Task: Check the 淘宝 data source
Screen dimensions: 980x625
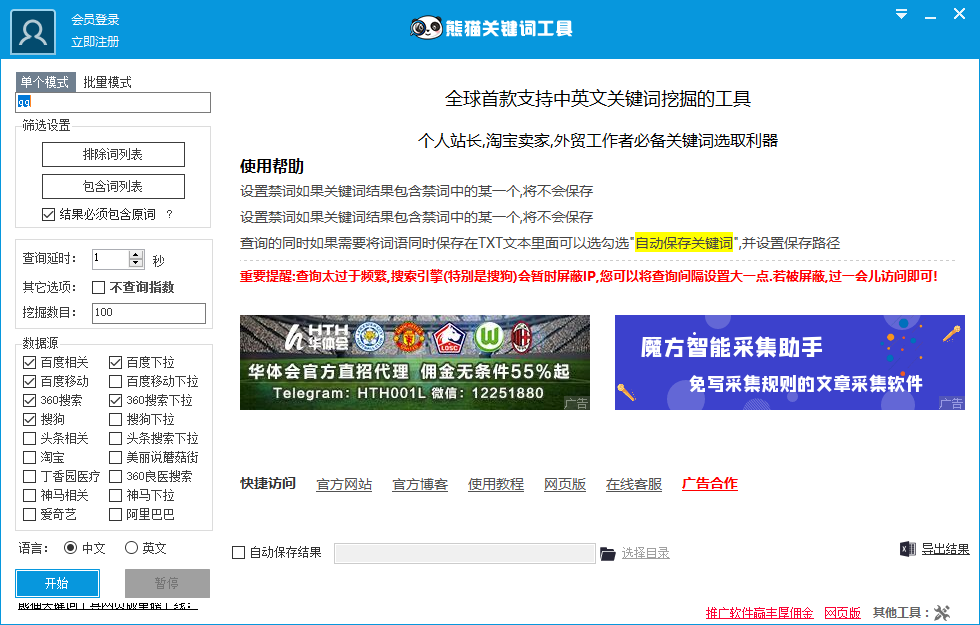Action: tap(29, 458)
